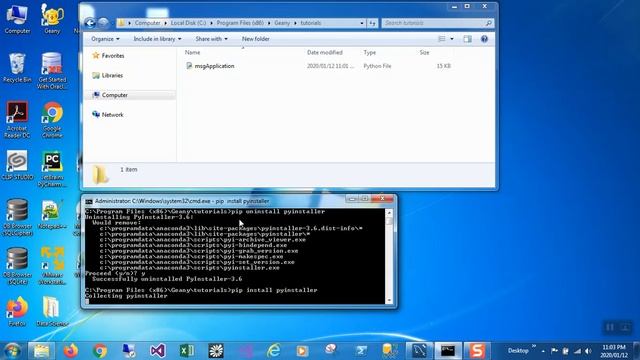Click the taskbar clock showing 11:03 PM
Screen dimensions: 640x360
pyautogui.click(x=614, y=351)
